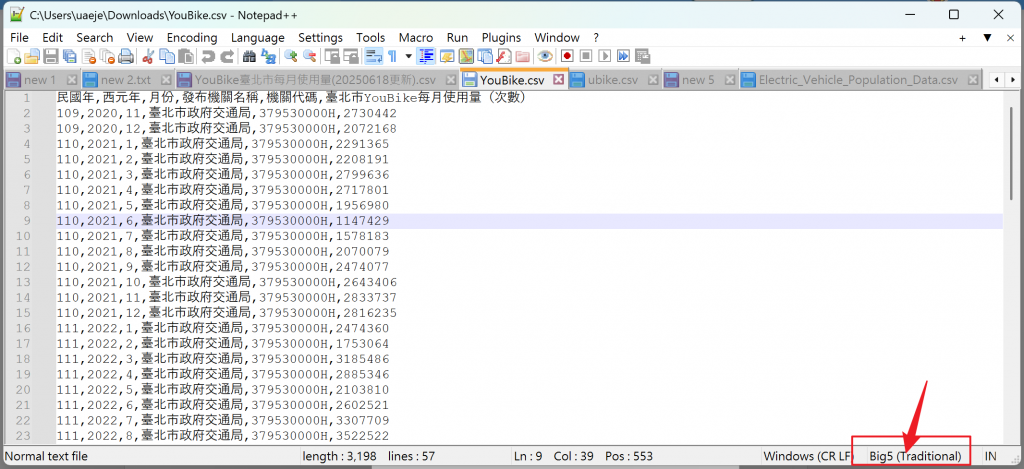1024x469 pixels.
Task: Switch to the new 2.txt tab
Action: [126, 80]
